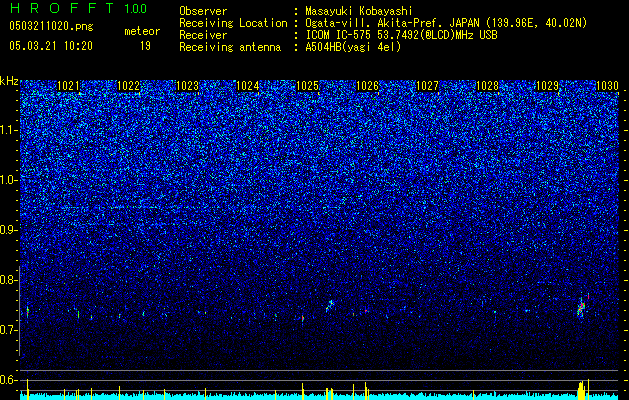The height and width of the screenshot is (400, 629).
Task: Click the Receiver label
Action: [203, 35]
